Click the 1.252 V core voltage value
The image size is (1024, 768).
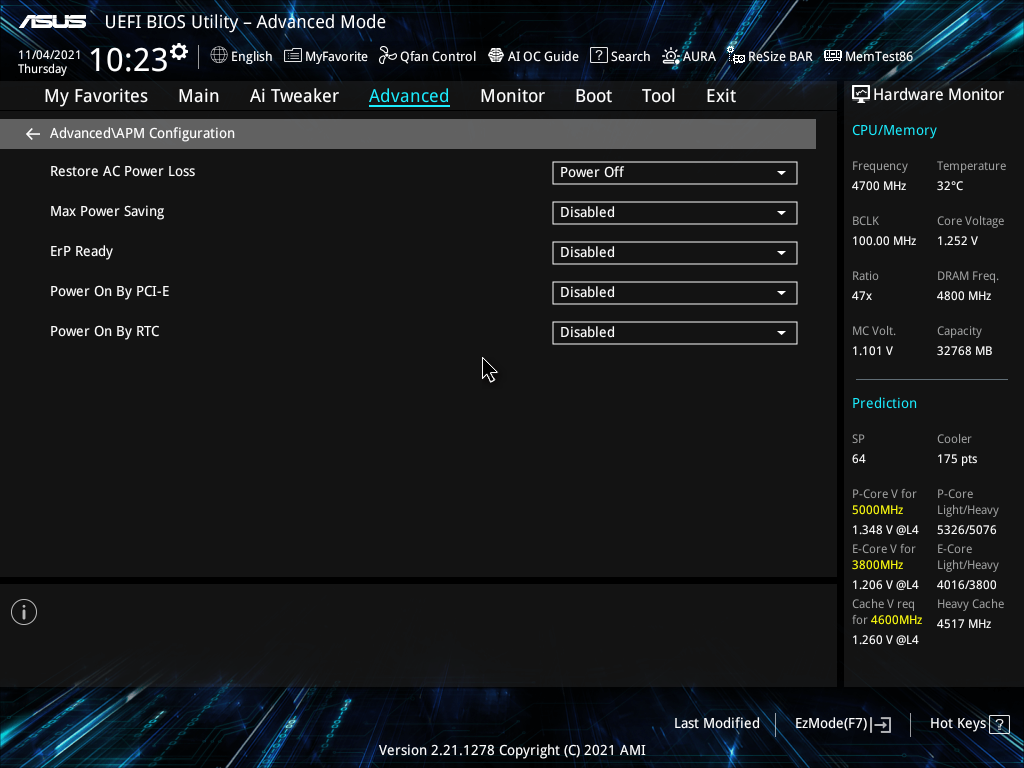(957, 241)
